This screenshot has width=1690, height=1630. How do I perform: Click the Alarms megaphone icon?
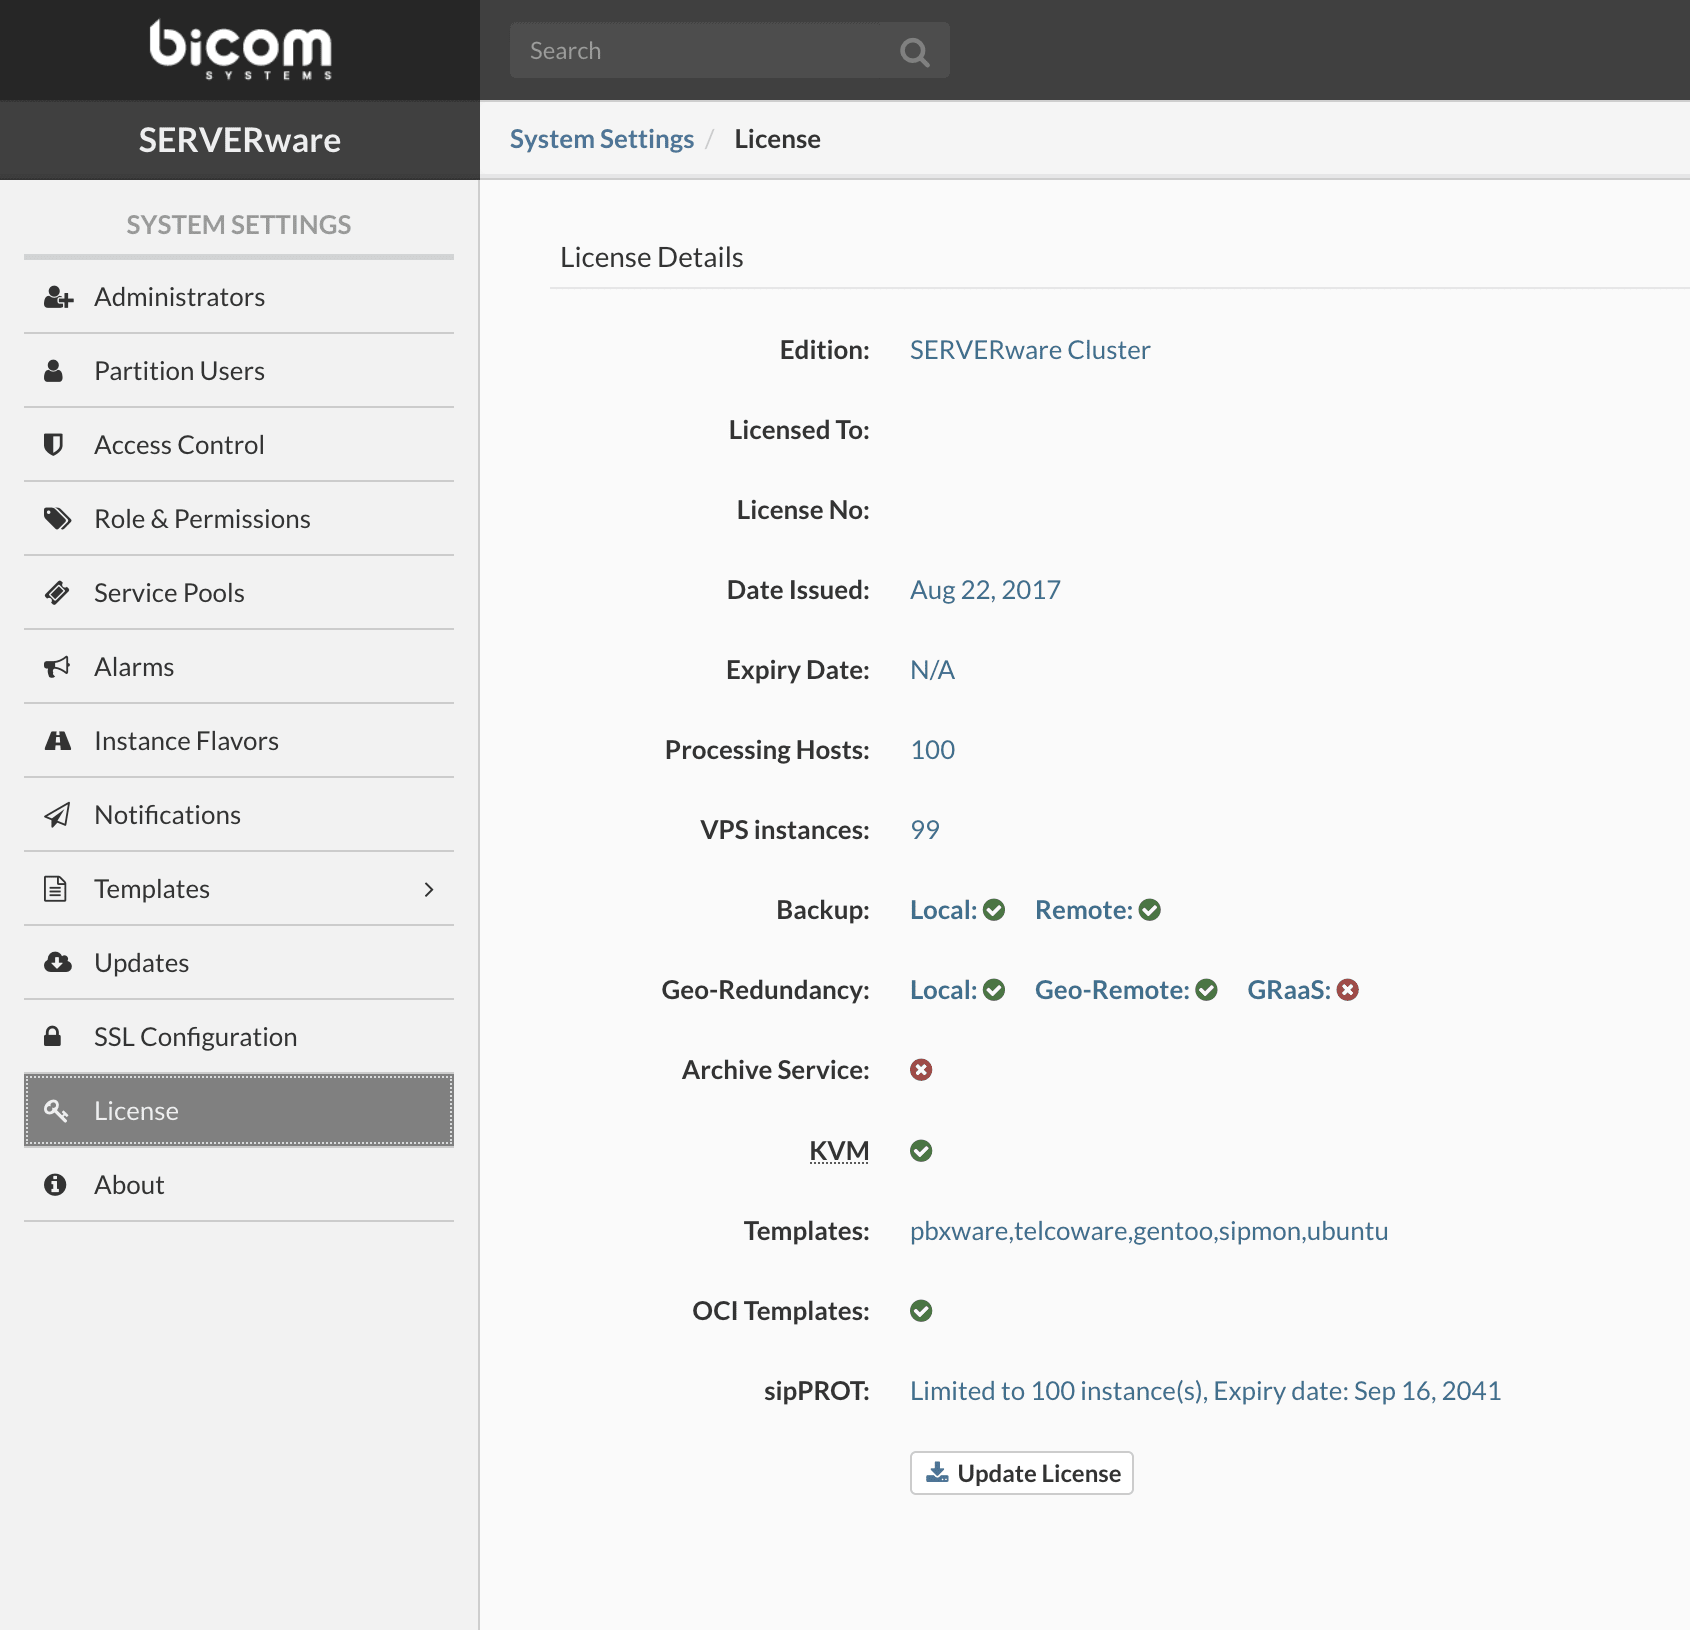pos(57,667)
